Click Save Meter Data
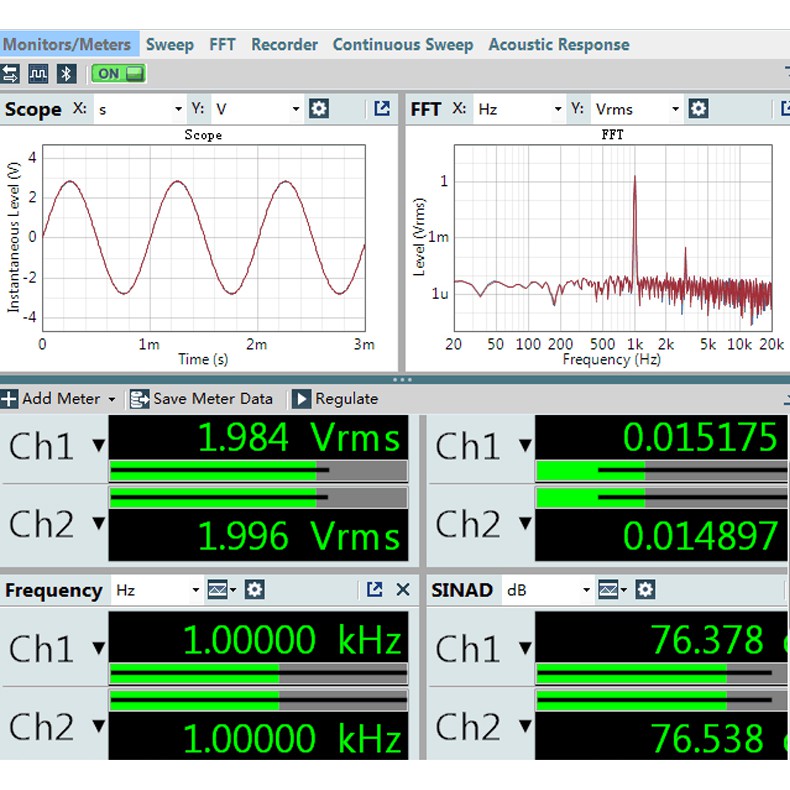Screen dimensions: 790x790 [202, 399]
